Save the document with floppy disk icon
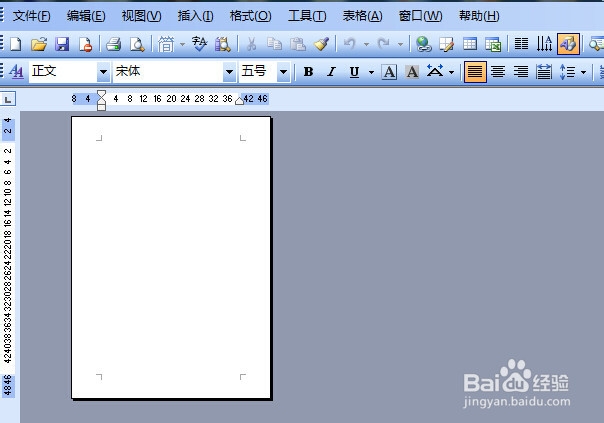Viewport: 604px width, 423px height. 62,44
